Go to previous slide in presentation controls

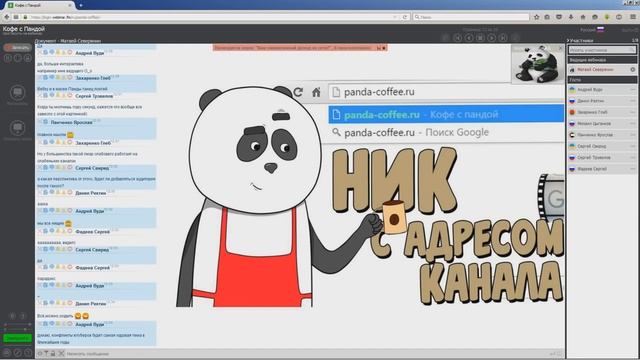(x=469, y=38)
